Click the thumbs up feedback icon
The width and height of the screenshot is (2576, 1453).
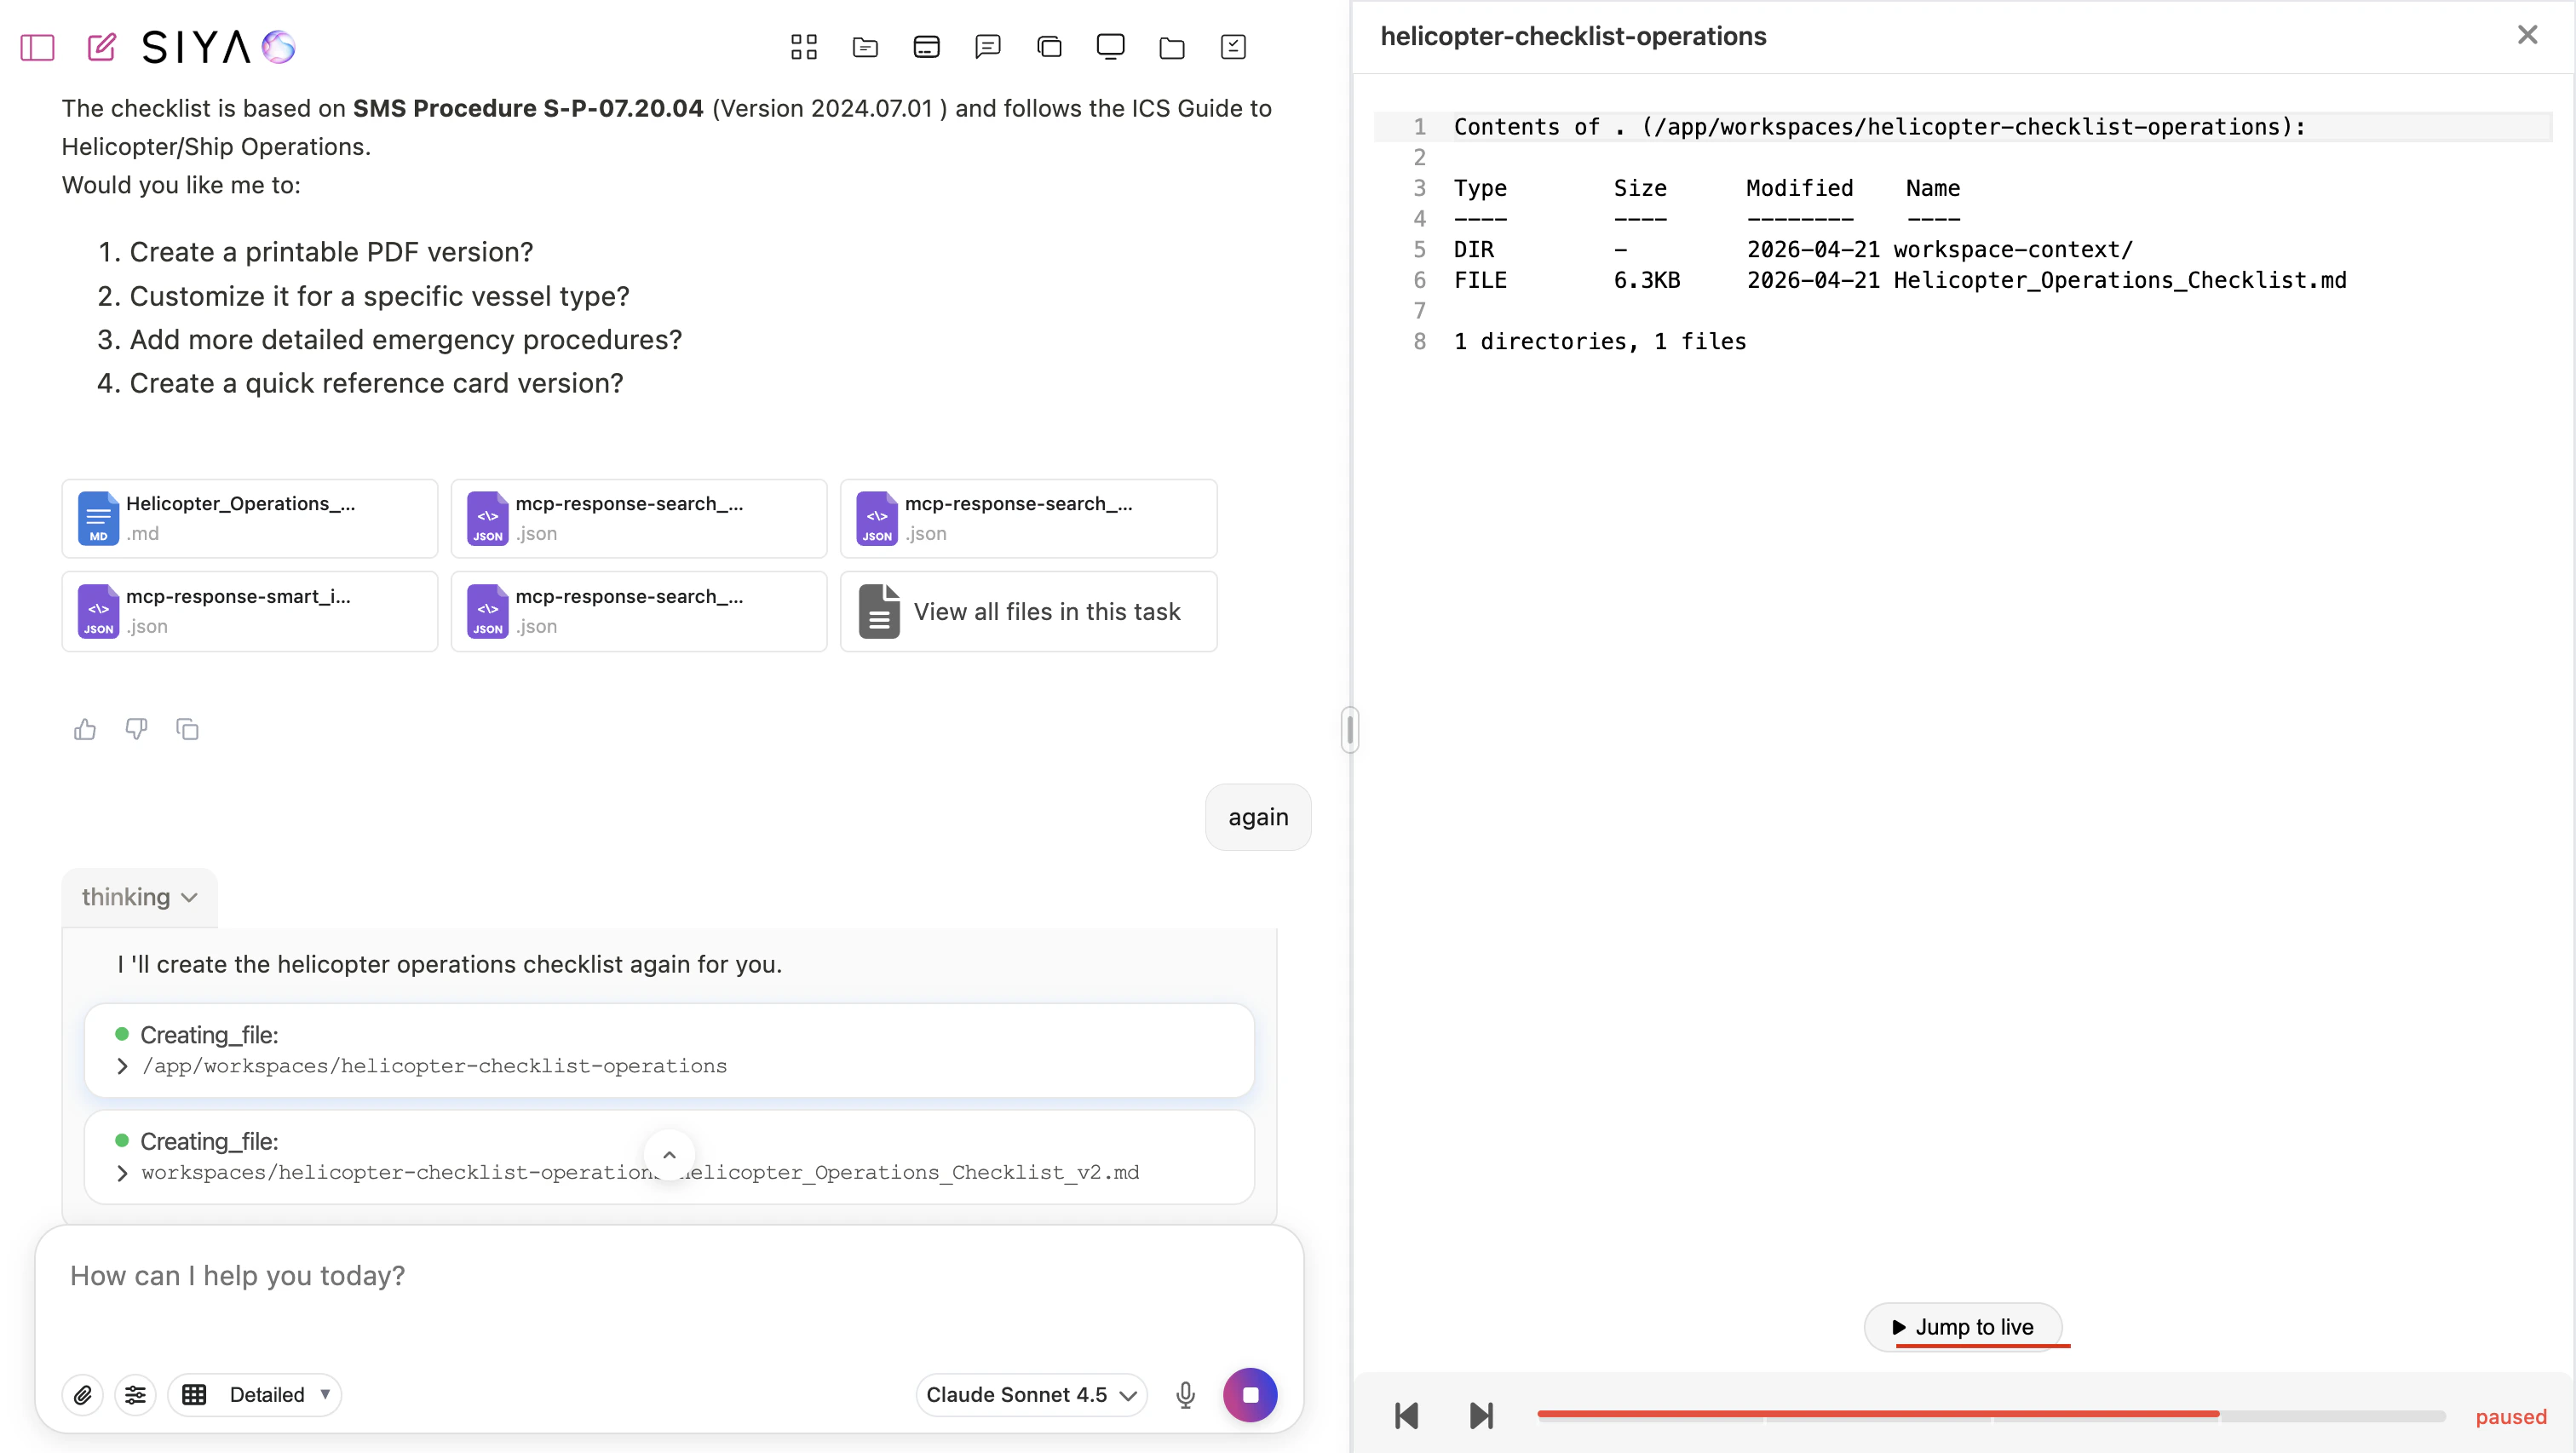click(x=85, y=729)
